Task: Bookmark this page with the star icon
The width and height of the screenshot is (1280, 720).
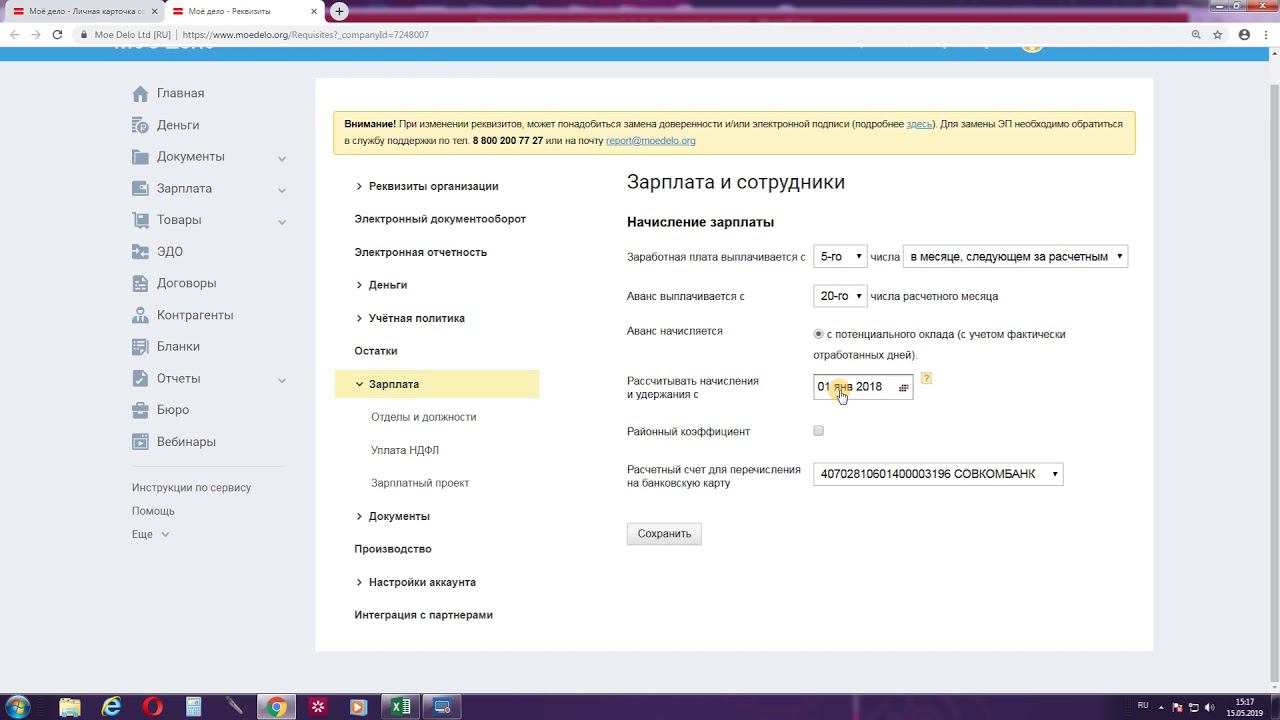Action: 1218,34
